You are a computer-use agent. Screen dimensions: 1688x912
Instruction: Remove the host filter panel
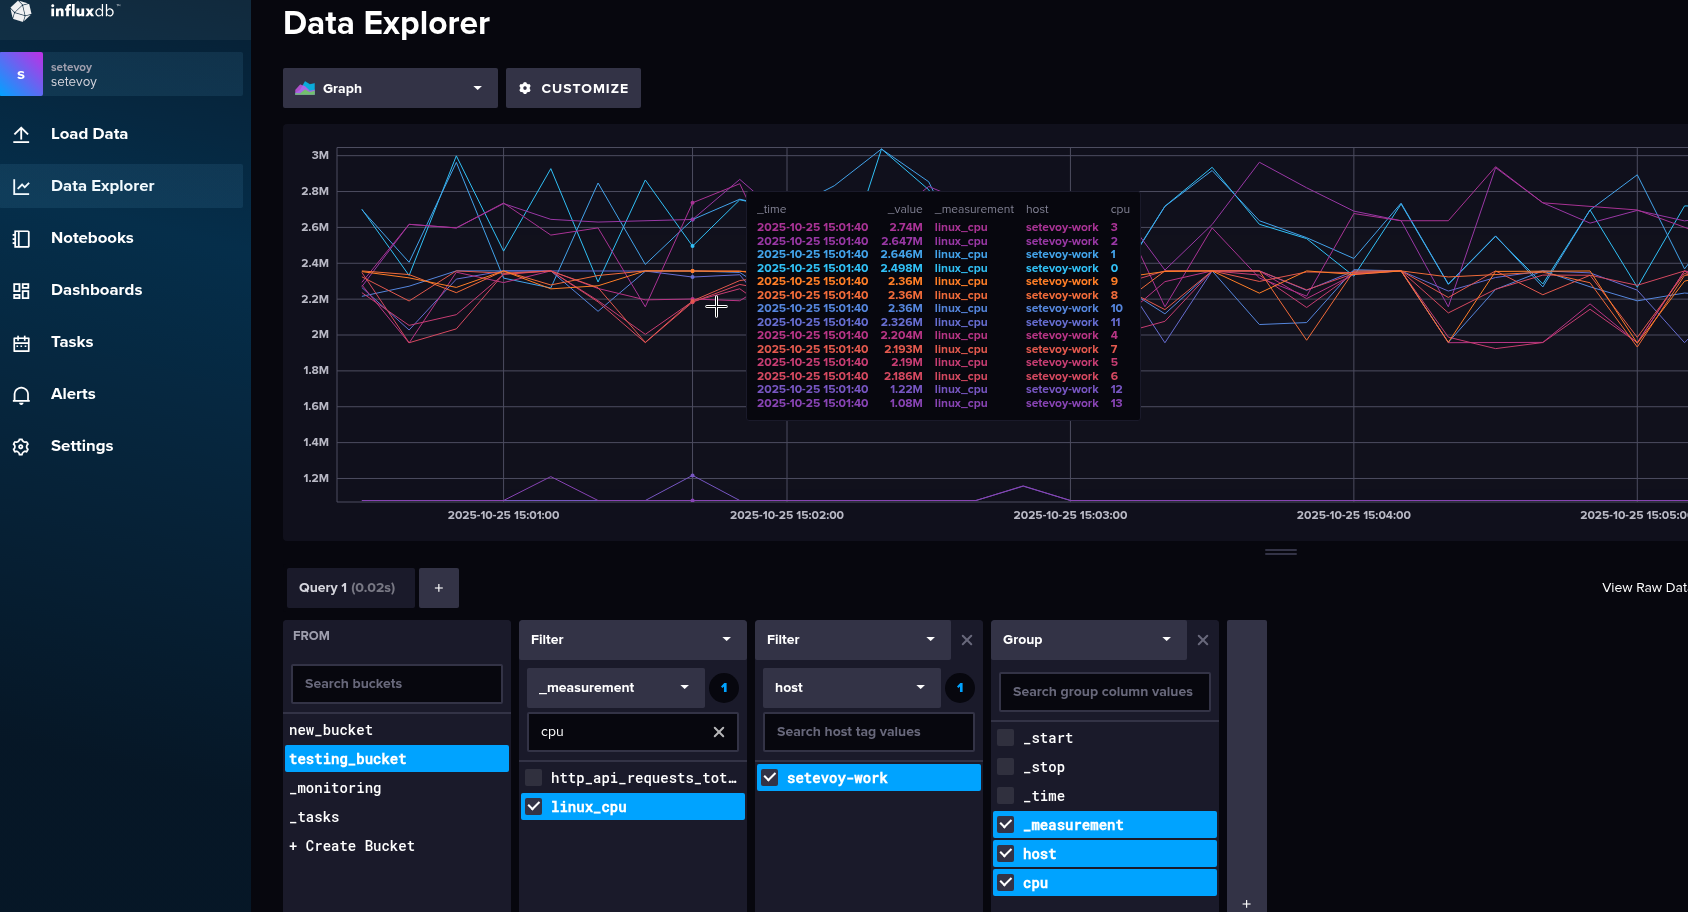pos(966,640)
